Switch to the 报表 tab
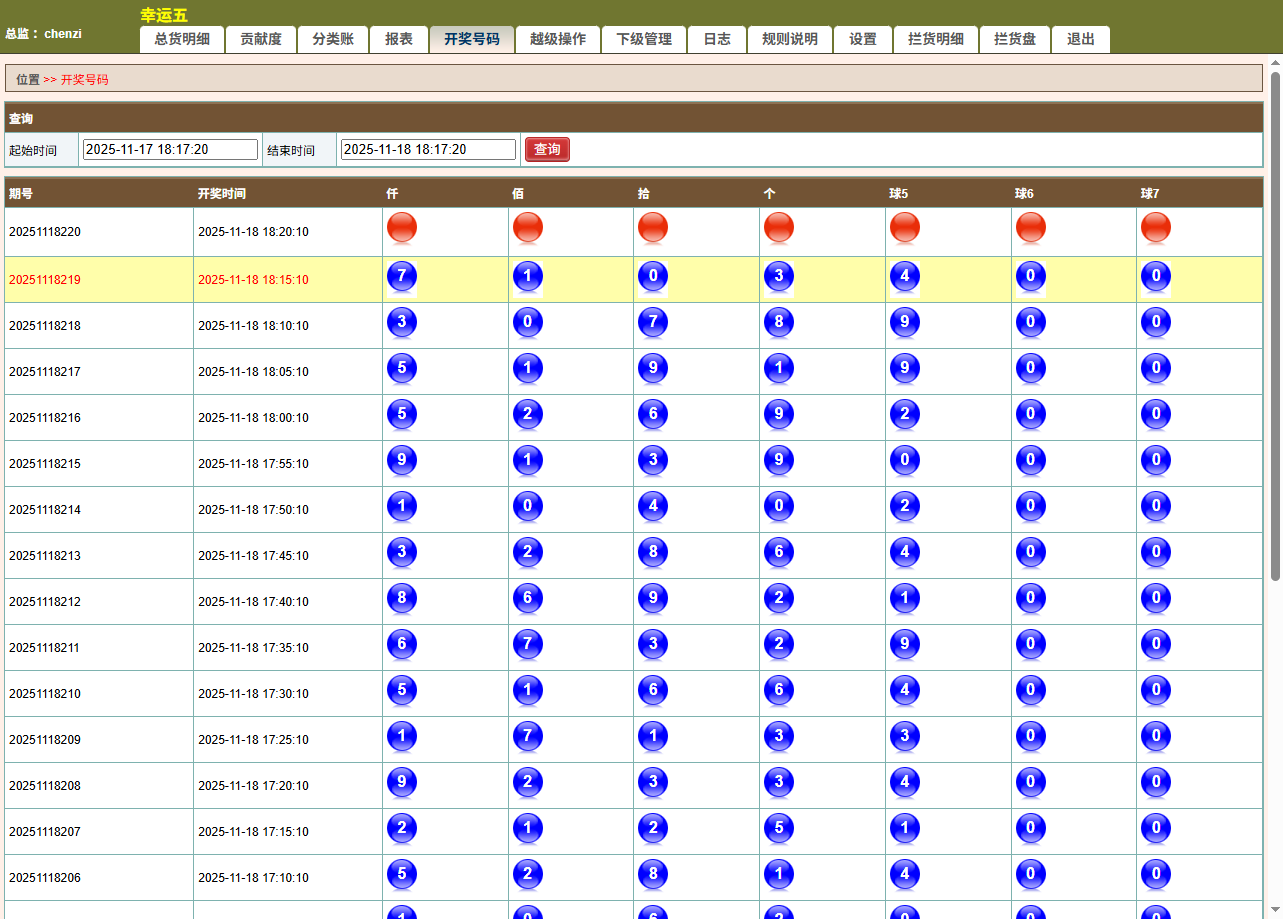This screenshot has width=1283, height=919. (x=399, y=39)
